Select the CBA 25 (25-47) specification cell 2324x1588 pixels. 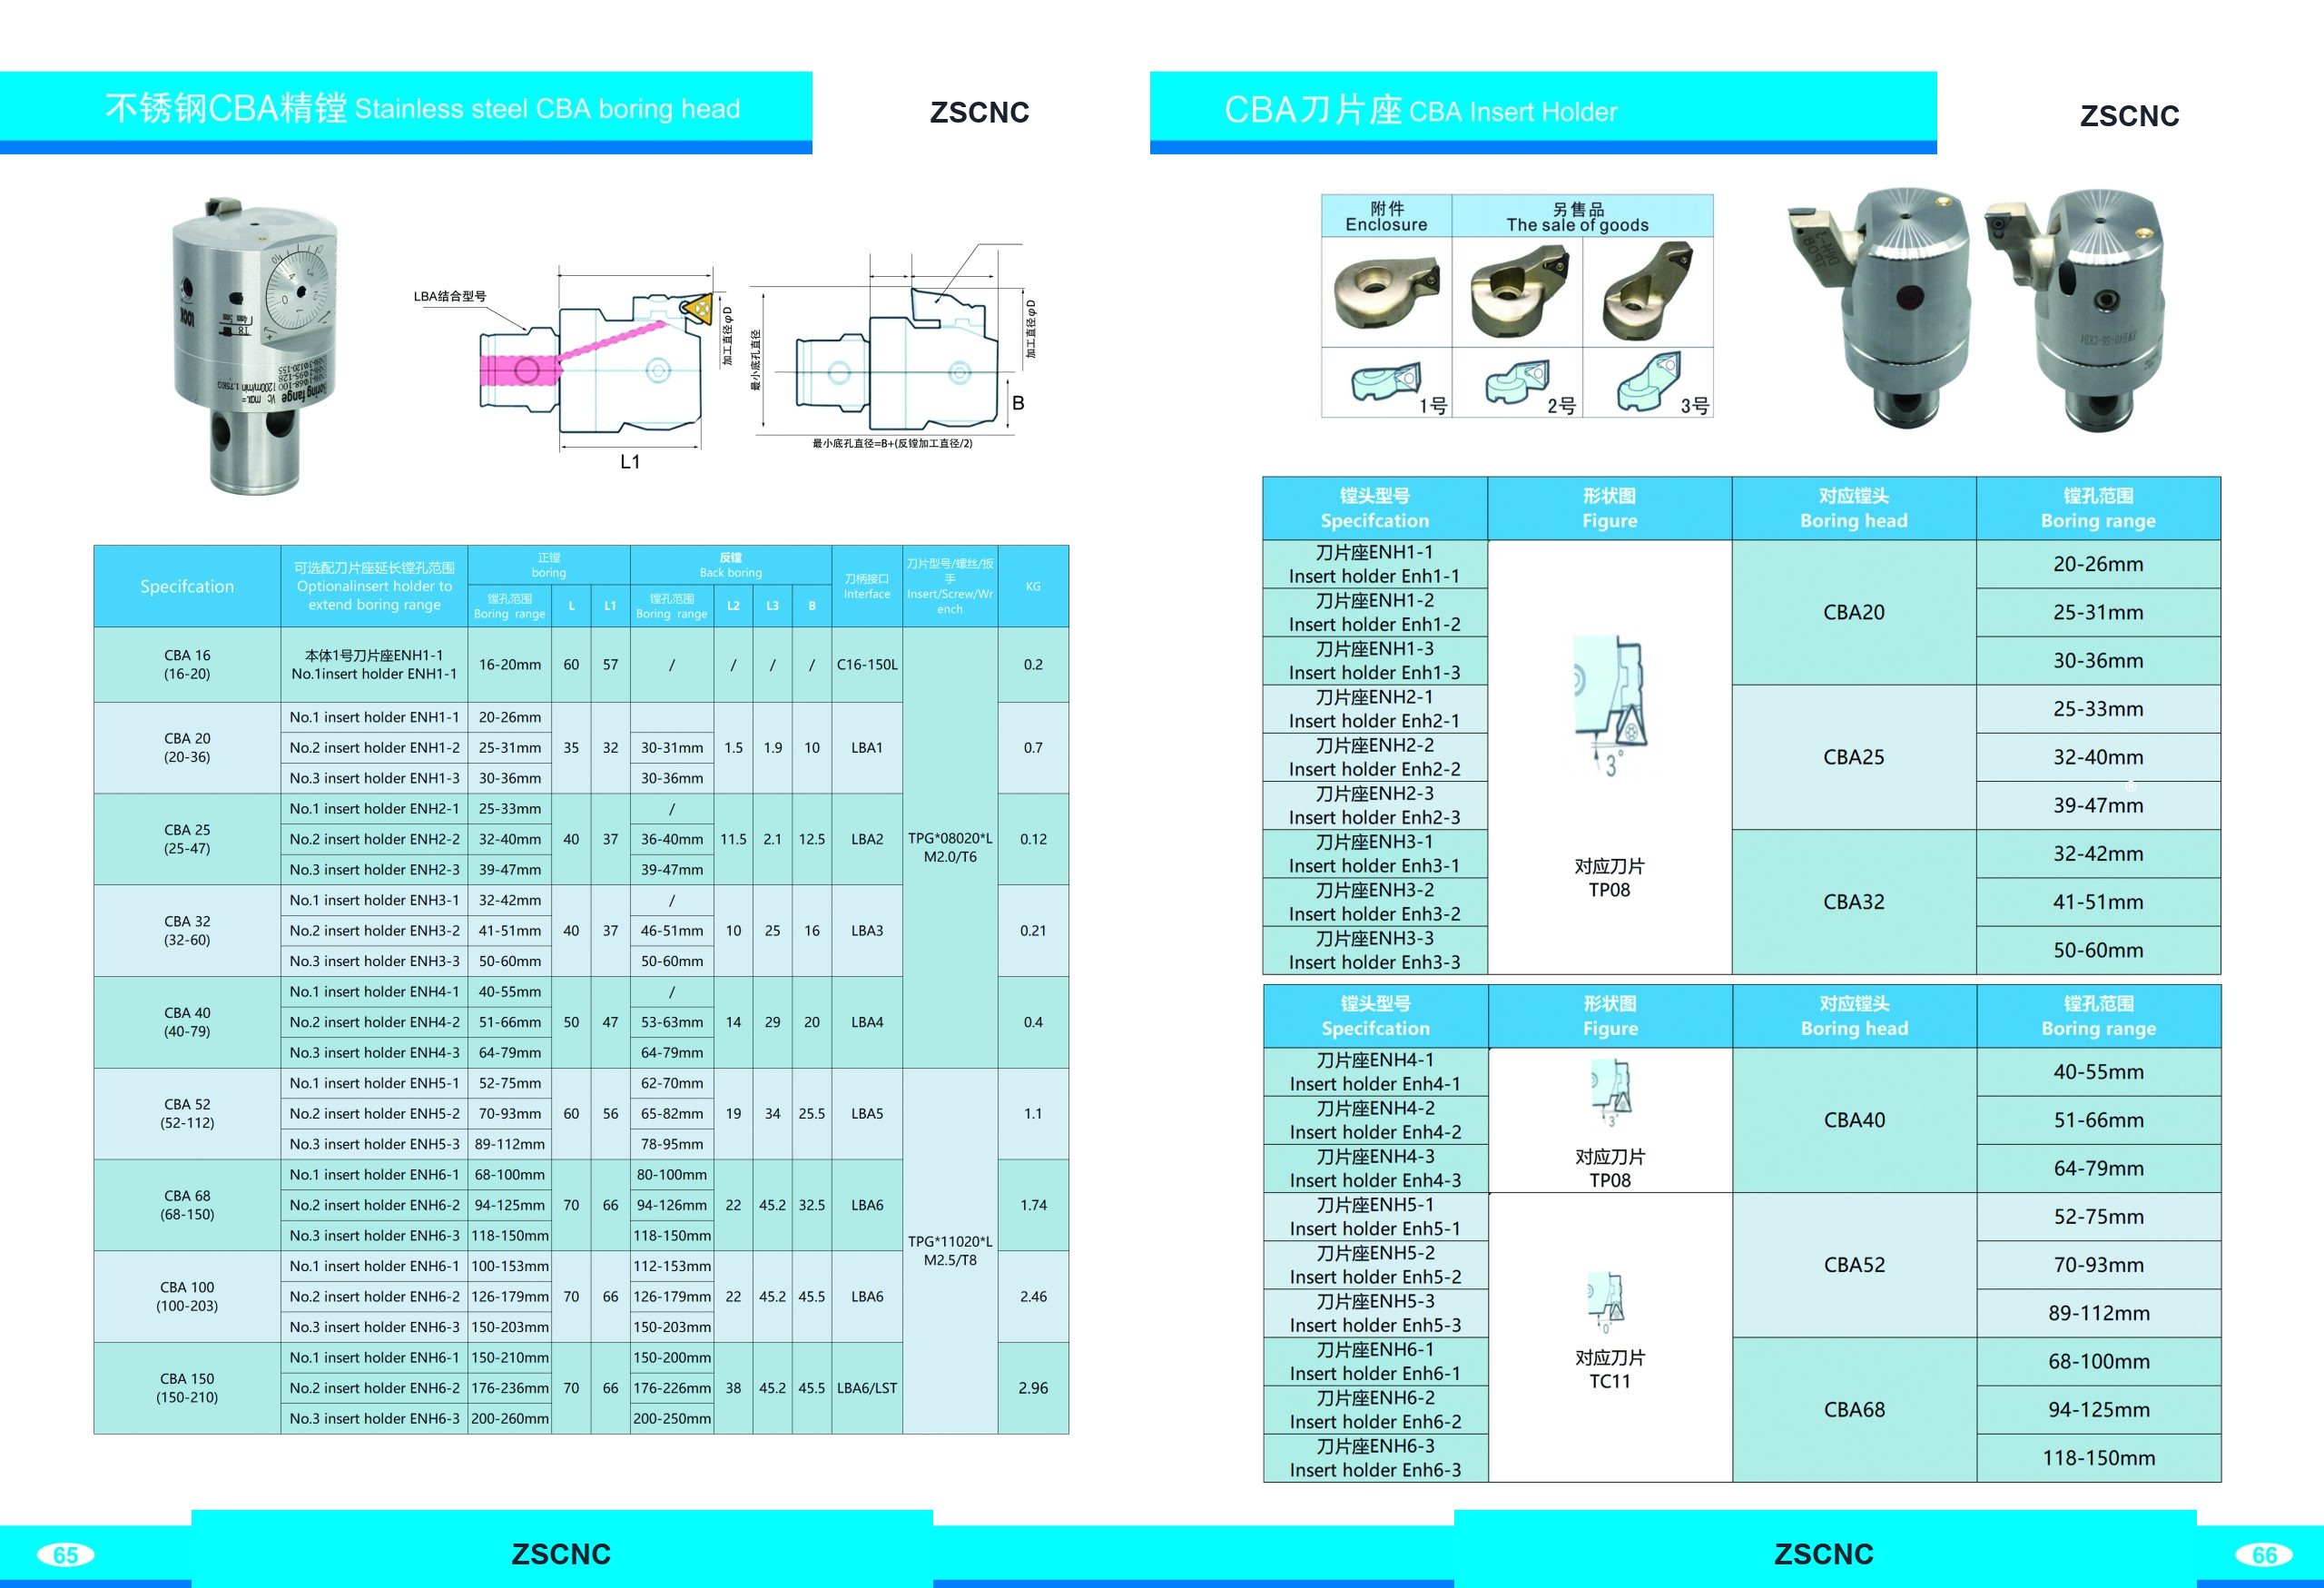[x=187, y=839]
